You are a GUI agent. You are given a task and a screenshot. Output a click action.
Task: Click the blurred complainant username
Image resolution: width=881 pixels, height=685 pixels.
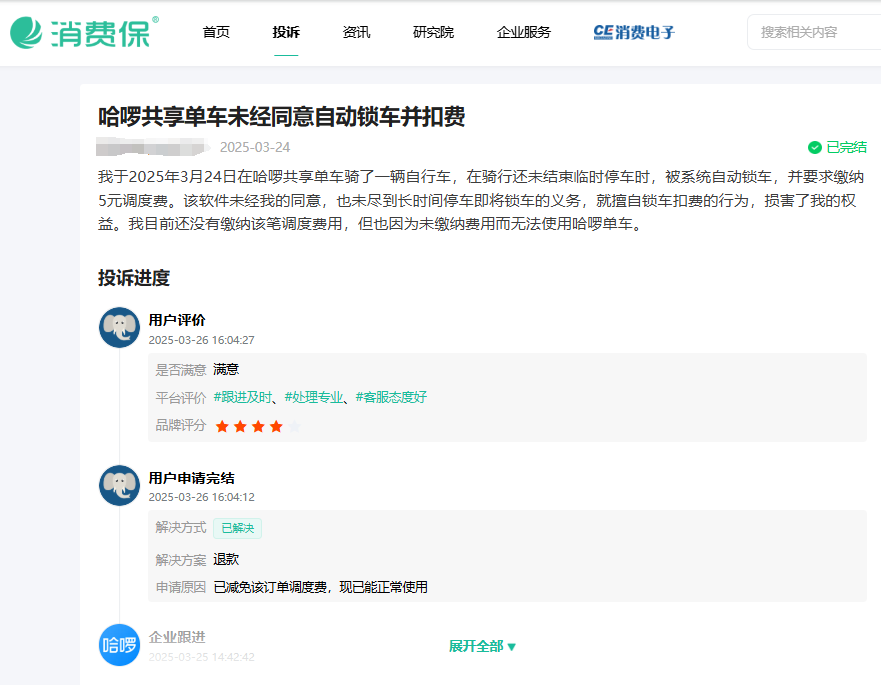coord(152,147)
